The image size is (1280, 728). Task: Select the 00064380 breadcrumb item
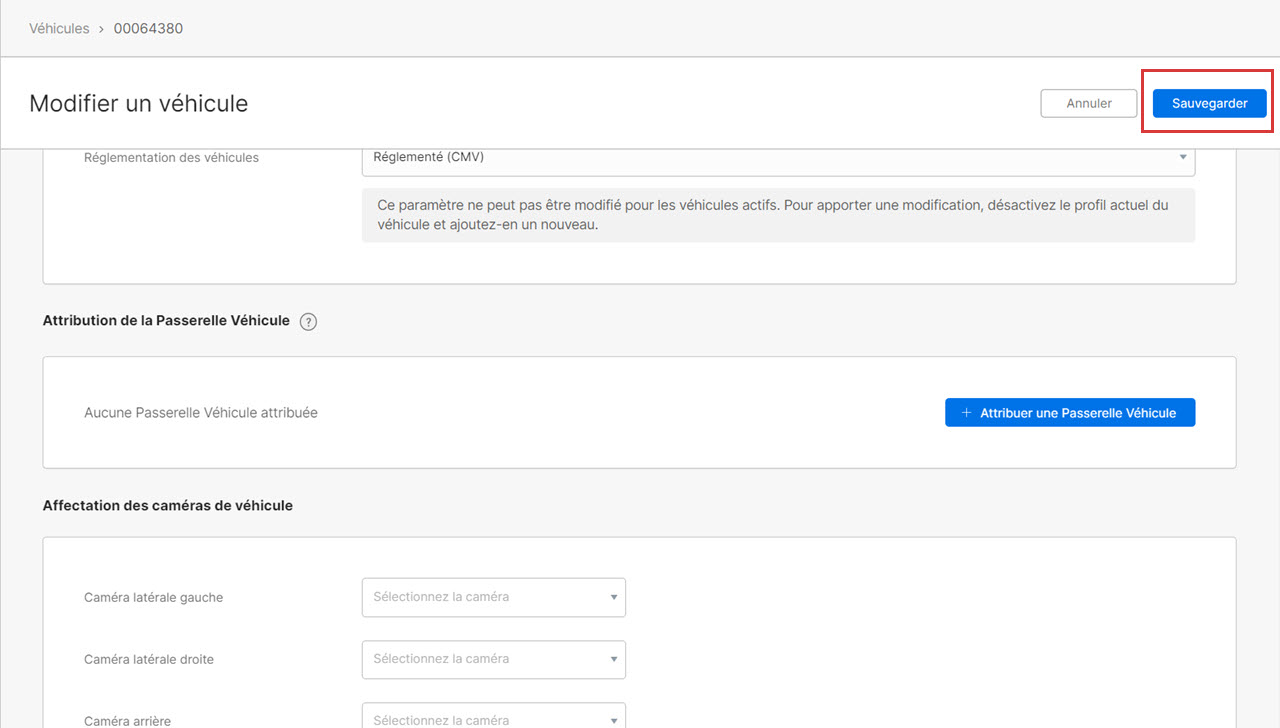coord(148,29)
